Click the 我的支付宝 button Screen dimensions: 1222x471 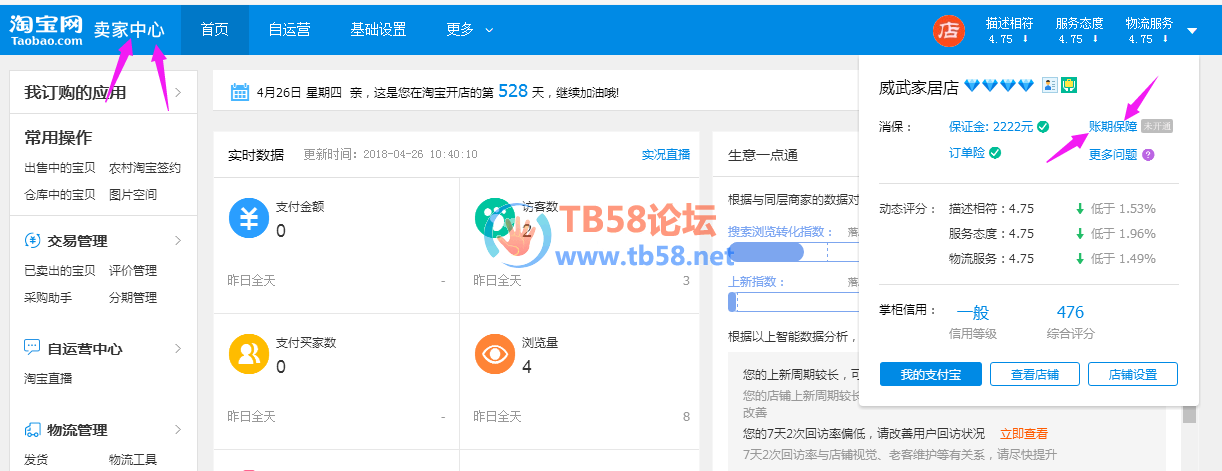[x=931, y=374]
